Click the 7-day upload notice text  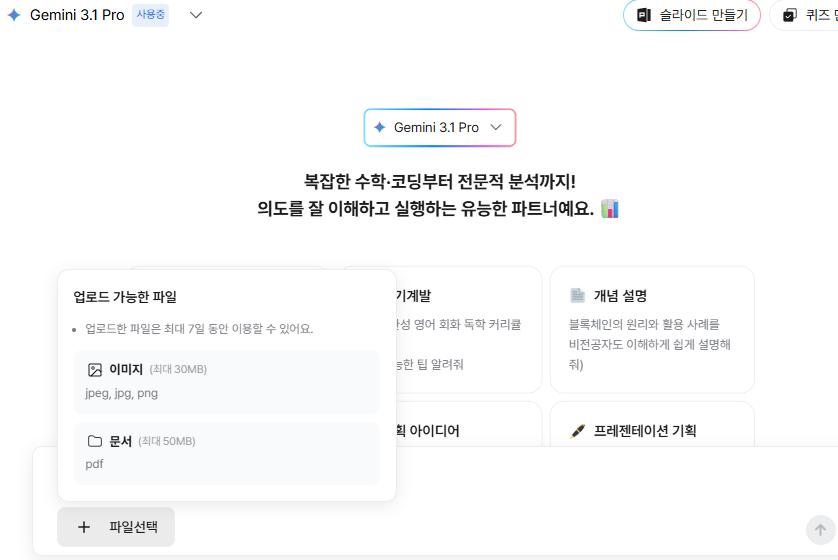(x=199, y=329)
